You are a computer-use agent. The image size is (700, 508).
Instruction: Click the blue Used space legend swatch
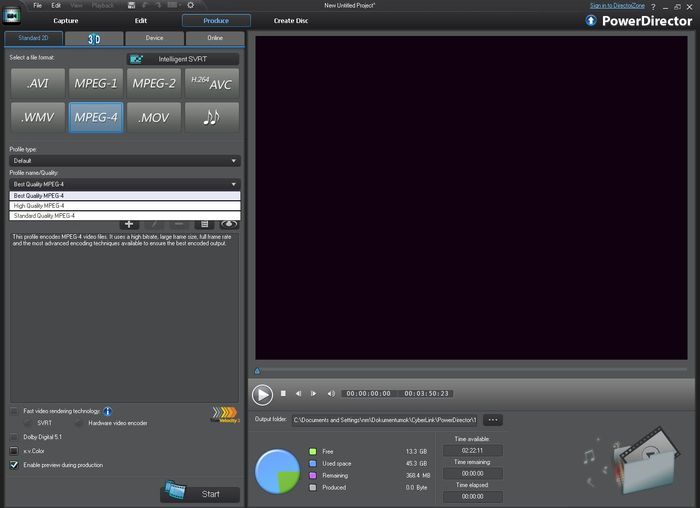tap(313, 463)
